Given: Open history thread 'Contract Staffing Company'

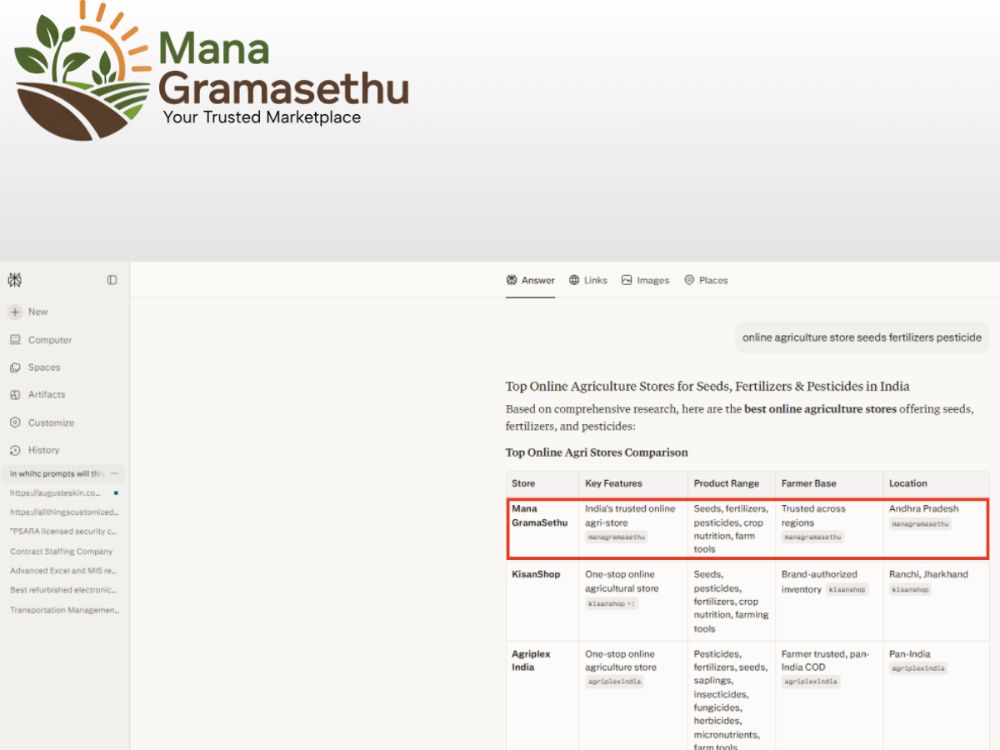Looking at the screenshot, I should (x=61, y=551).
